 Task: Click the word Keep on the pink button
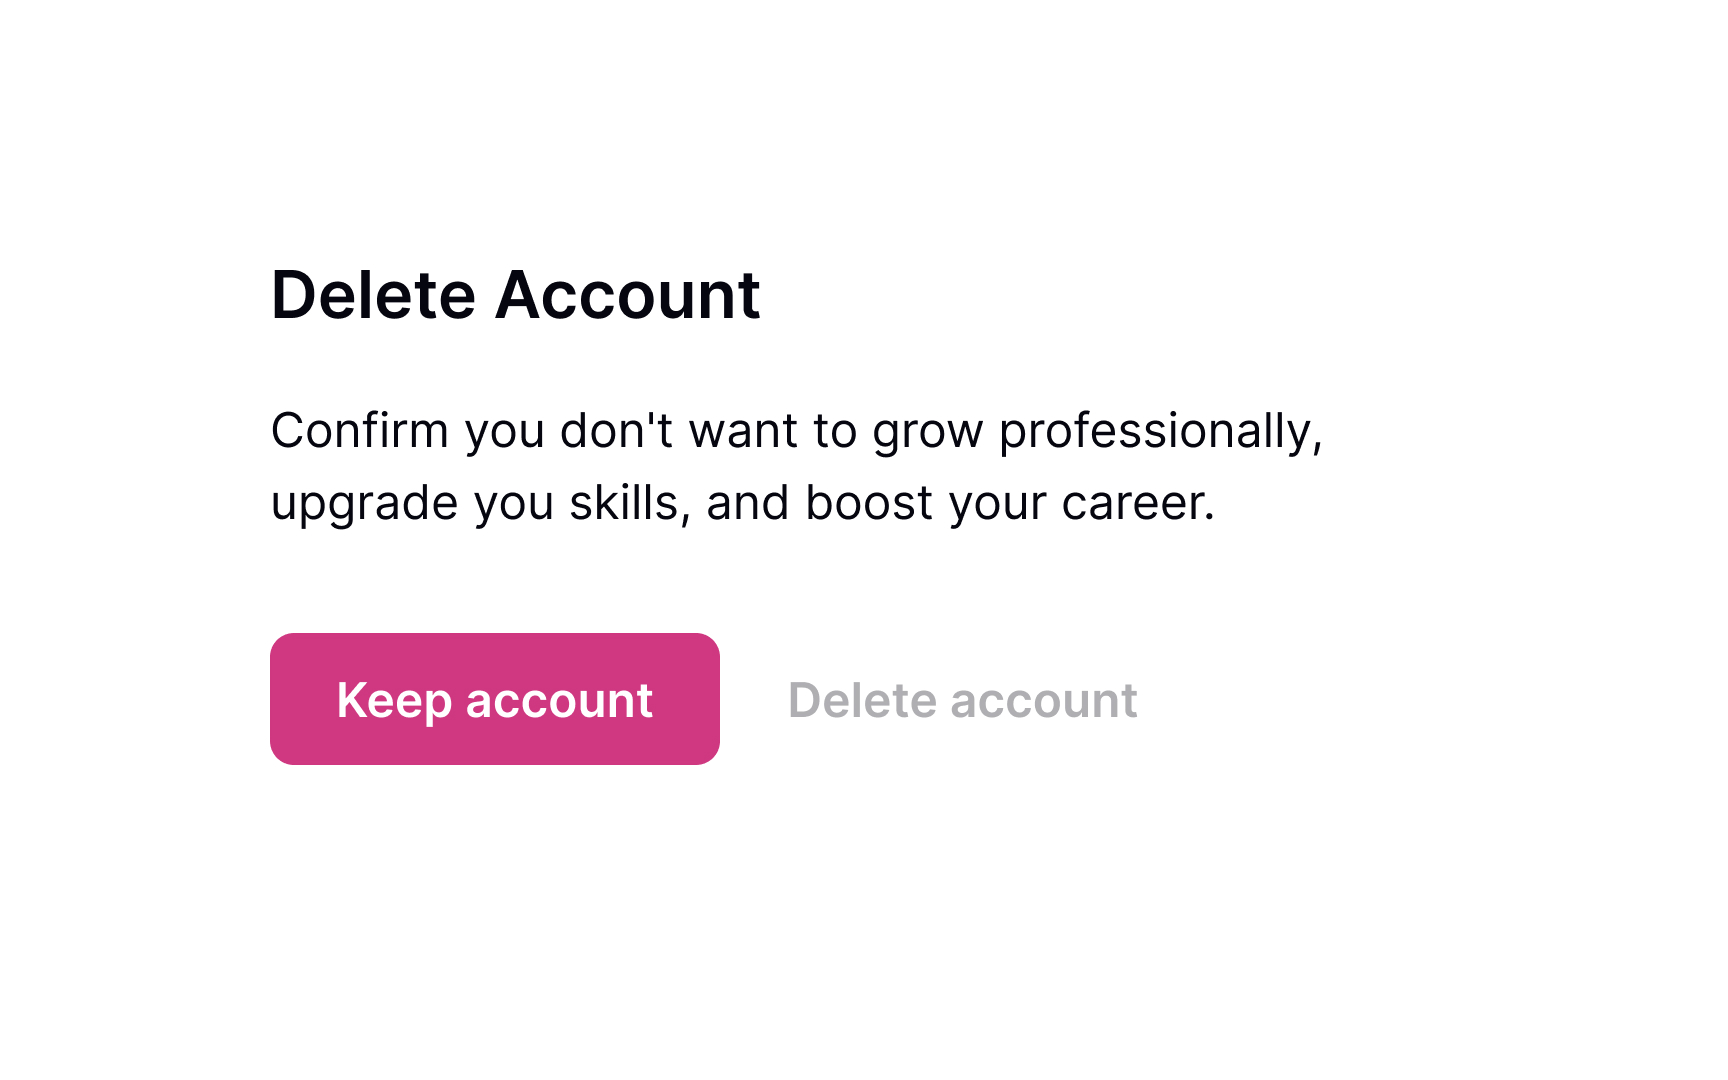click(x=394, y=700)
